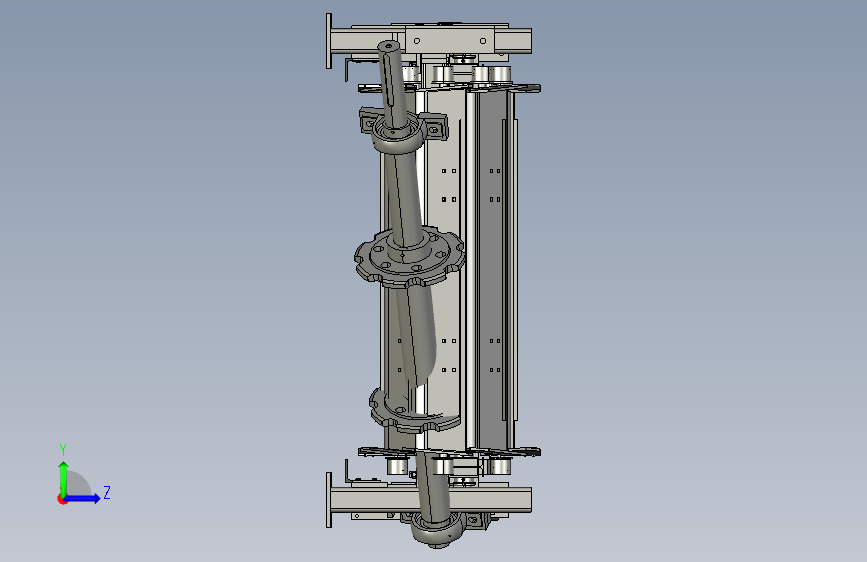
Task: Click the red origin ball of the coordinate triad
Action: click(x=62, y=499)
